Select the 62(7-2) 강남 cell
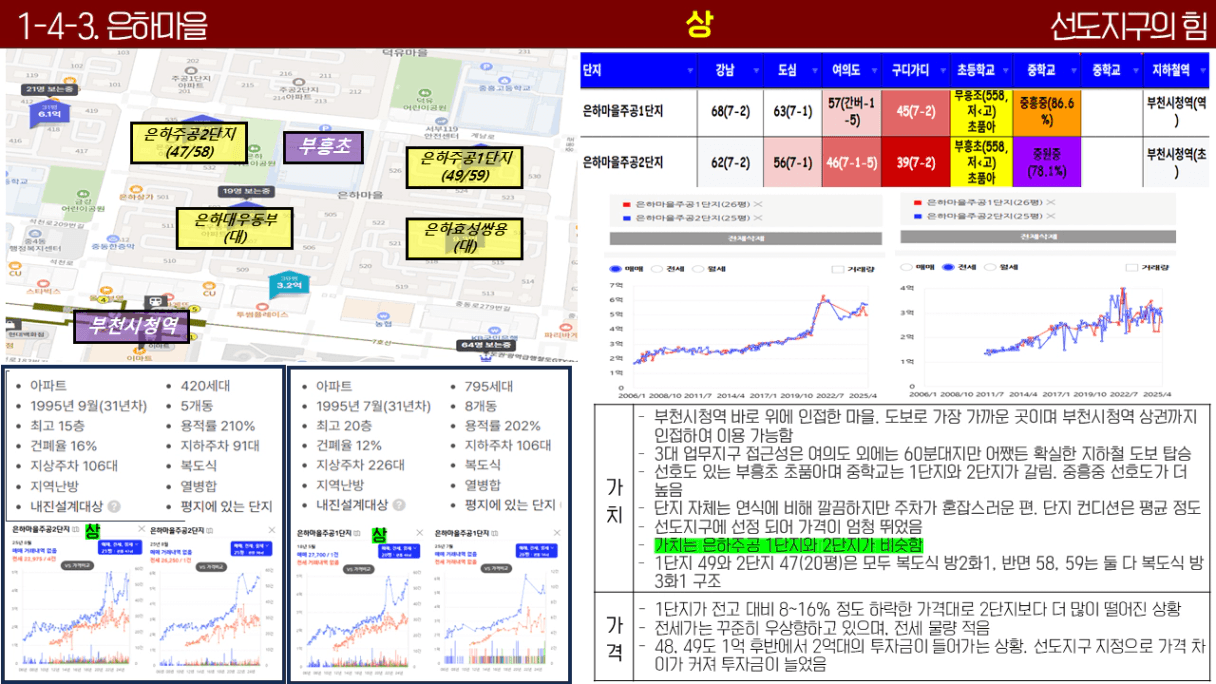The width and height of the screenshot is (1216, 684). coord(731,162)
